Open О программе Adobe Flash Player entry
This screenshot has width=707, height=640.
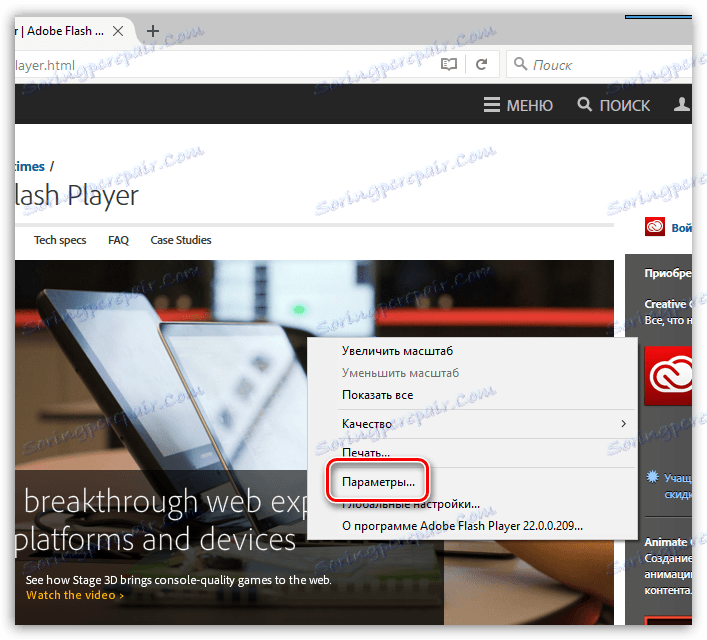click(x=462, y=526)
